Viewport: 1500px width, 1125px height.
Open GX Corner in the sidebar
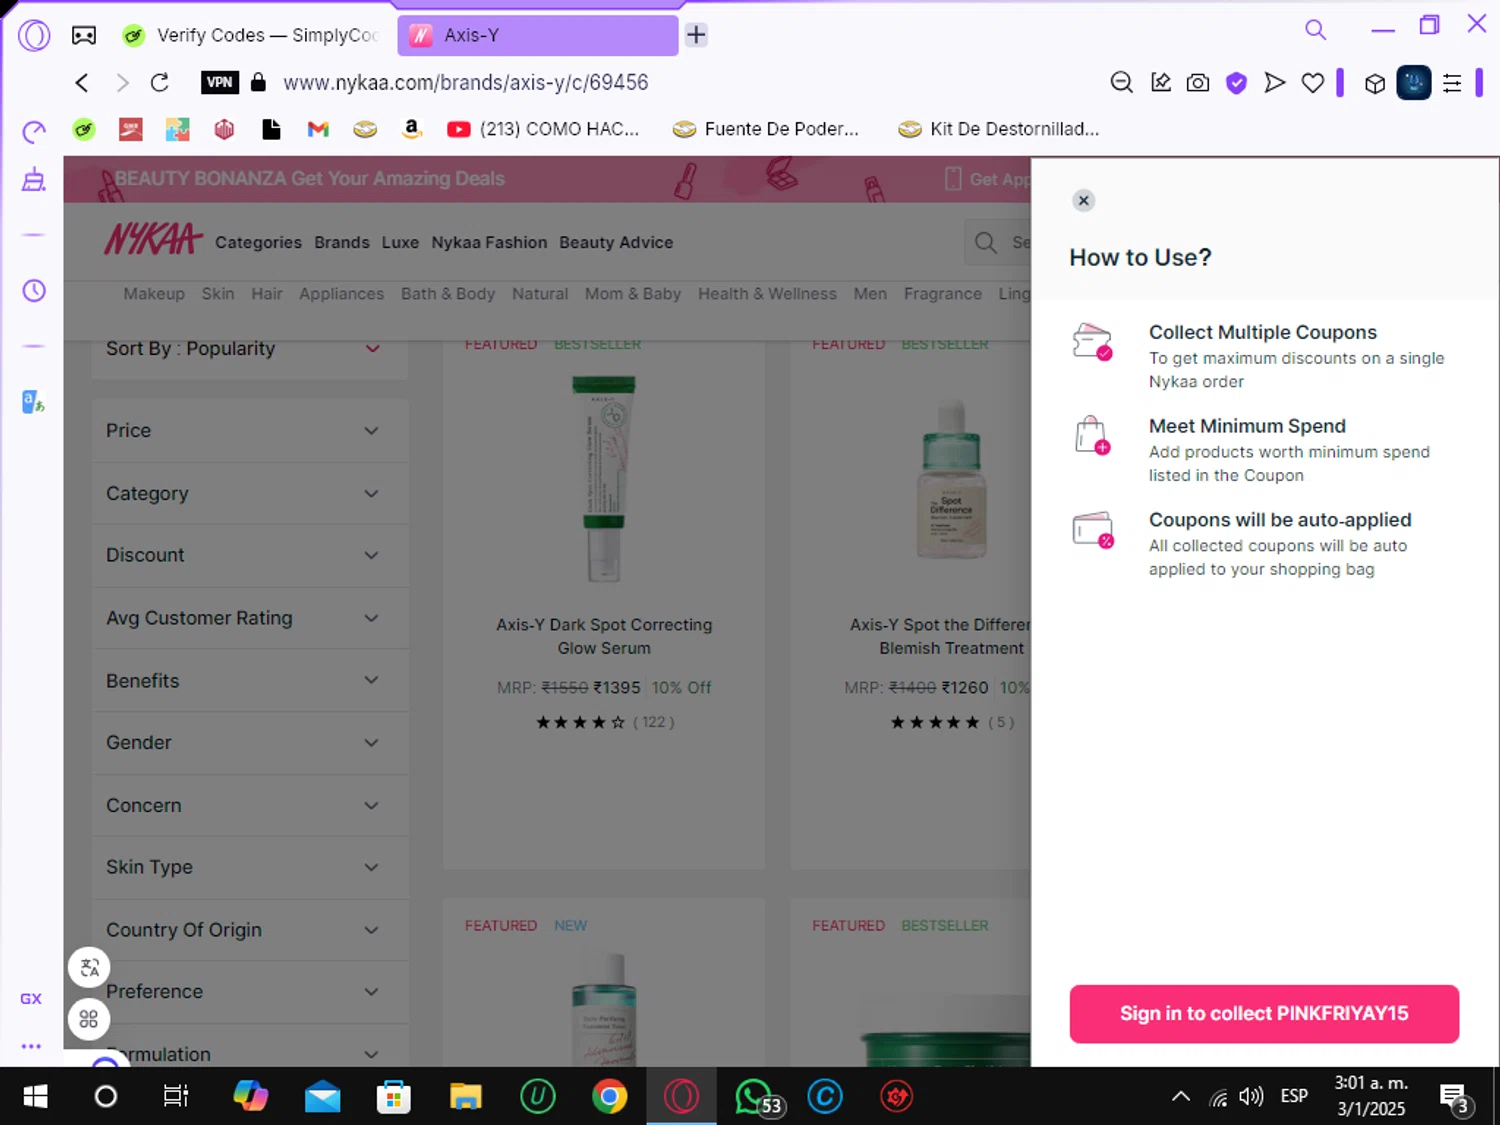tap(31, 998)
